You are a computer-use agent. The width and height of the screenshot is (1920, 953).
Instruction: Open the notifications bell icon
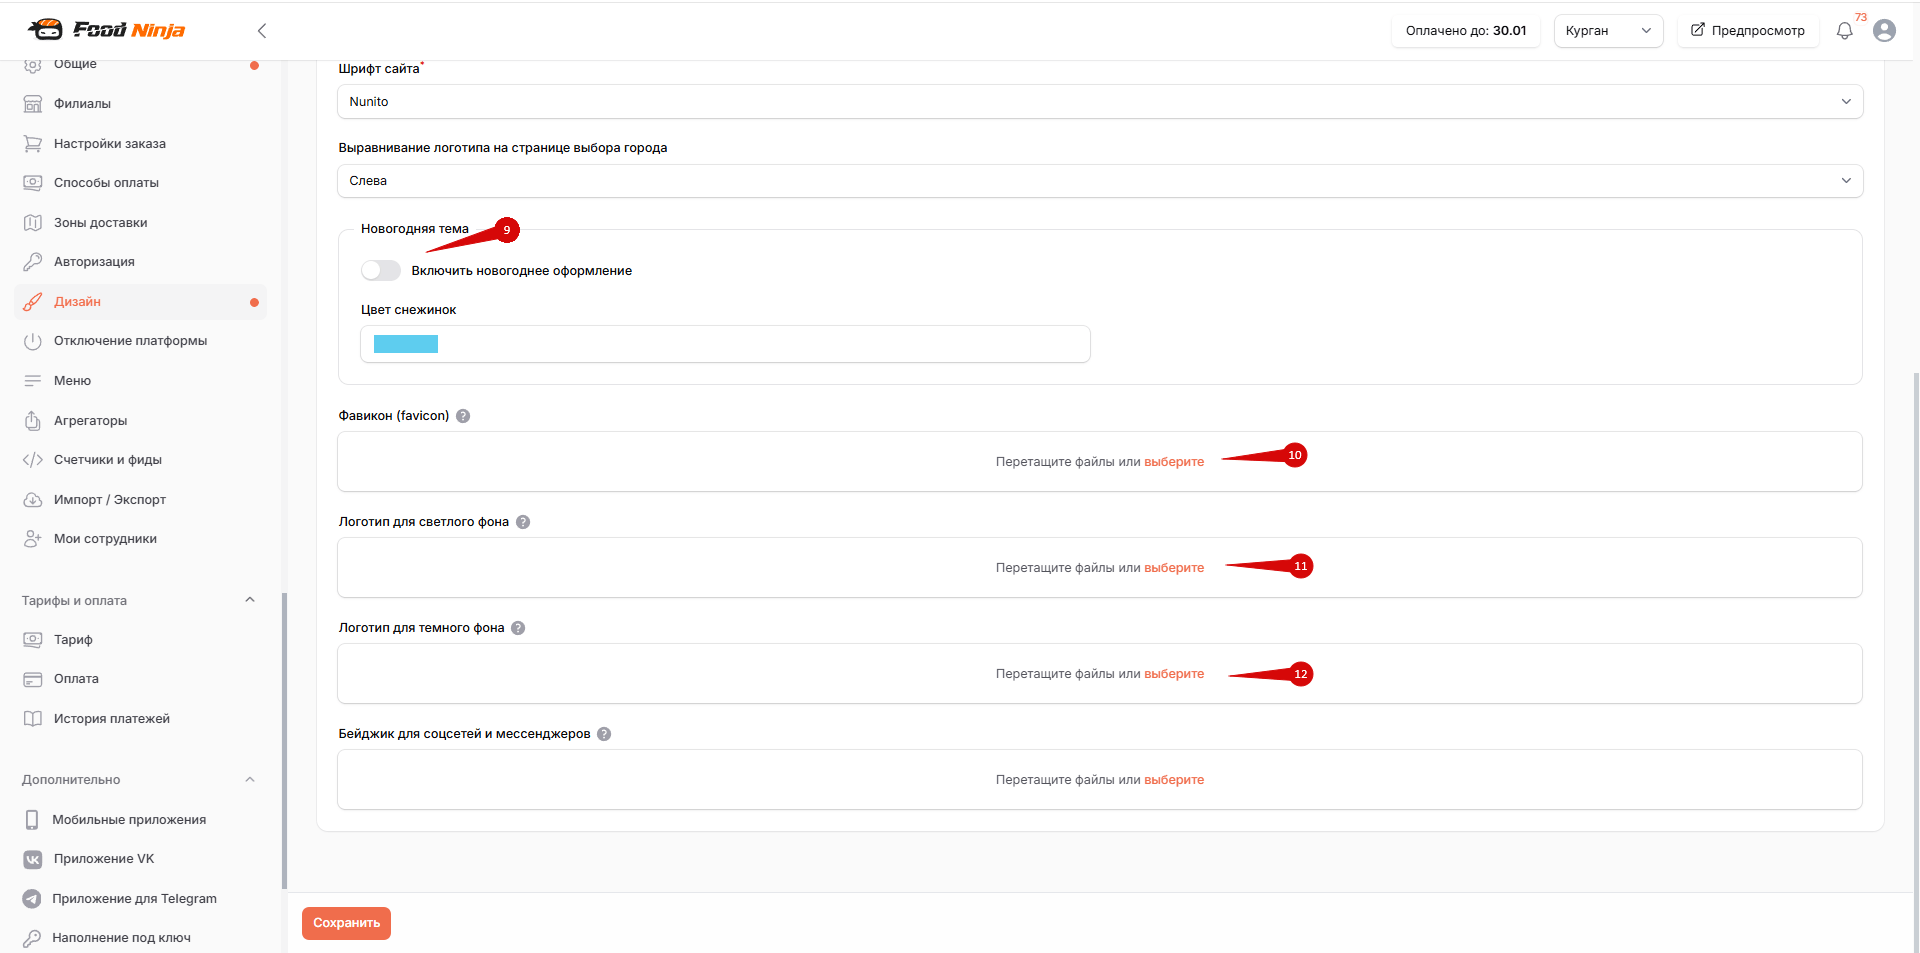(1844, 31)
